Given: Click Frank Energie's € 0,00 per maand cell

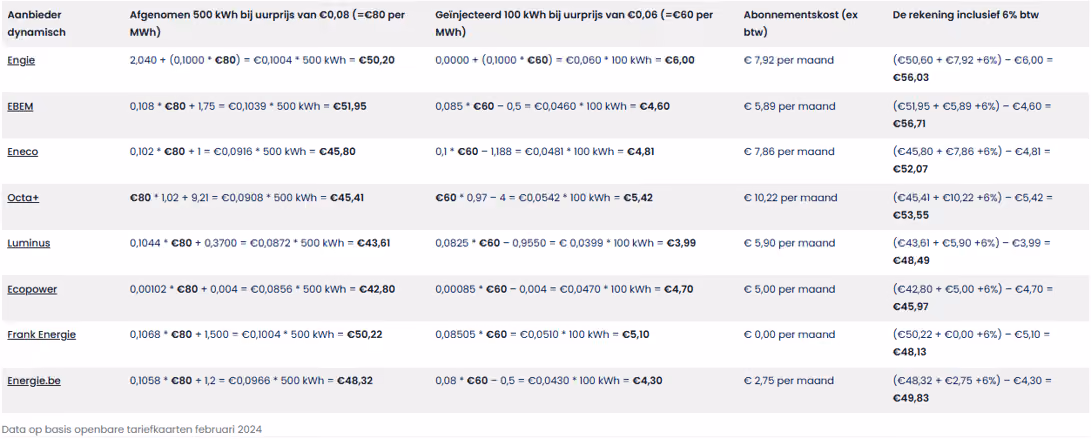Looking at the screenshot, I should point(789,335).
